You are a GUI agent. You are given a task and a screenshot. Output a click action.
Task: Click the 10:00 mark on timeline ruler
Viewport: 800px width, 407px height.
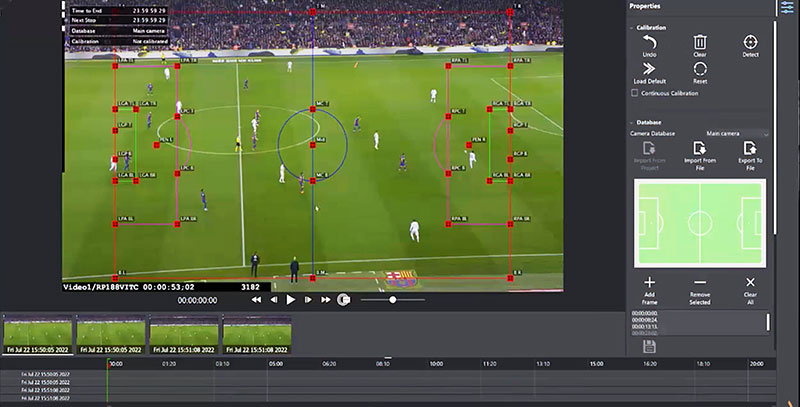pyautogui.click(x=436, y=364)
